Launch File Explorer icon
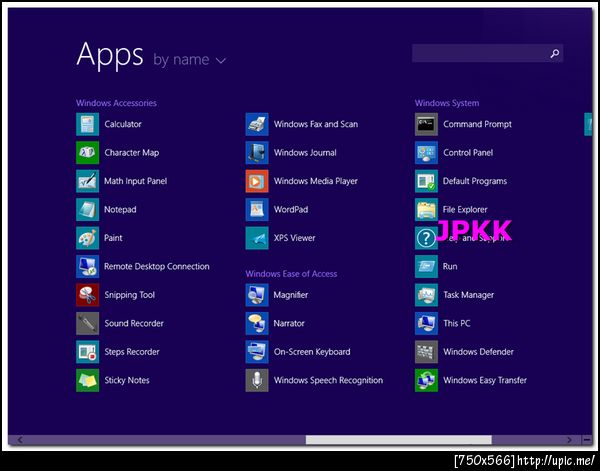The image size is (600, 471). pos(426,209)
